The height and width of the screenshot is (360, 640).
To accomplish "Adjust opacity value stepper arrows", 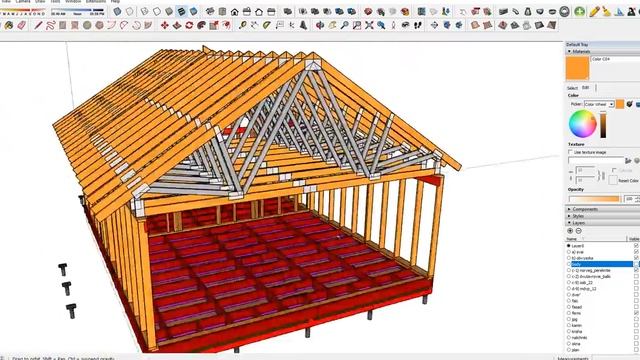I will coord(638,199).
